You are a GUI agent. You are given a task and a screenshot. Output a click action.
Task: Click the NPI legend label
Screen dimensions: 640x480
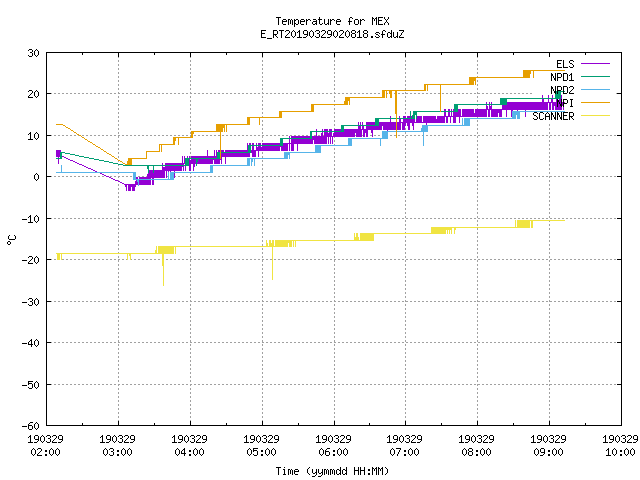tap(565, 103)
